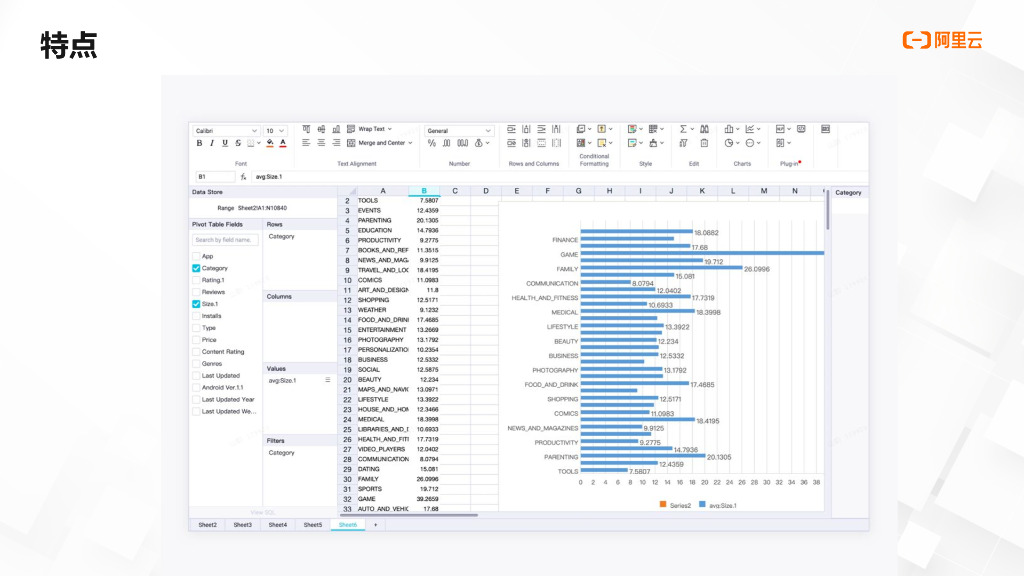
Task: Click the pivot field search box
Action: pyautogui.click(x=225, y=240)
